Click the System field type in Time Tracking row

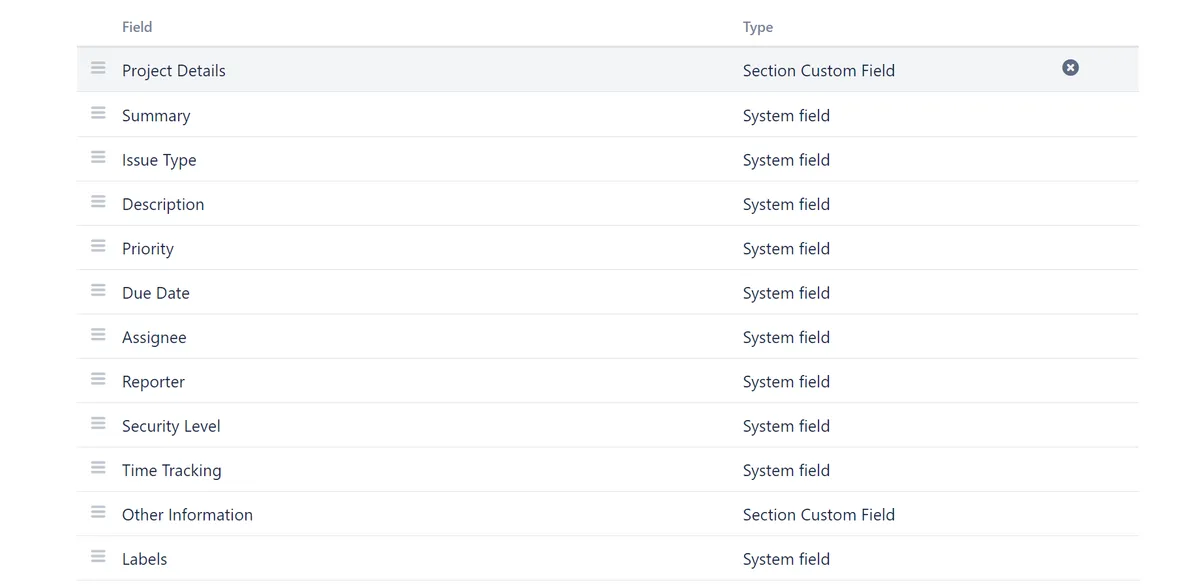click(786, 471)
